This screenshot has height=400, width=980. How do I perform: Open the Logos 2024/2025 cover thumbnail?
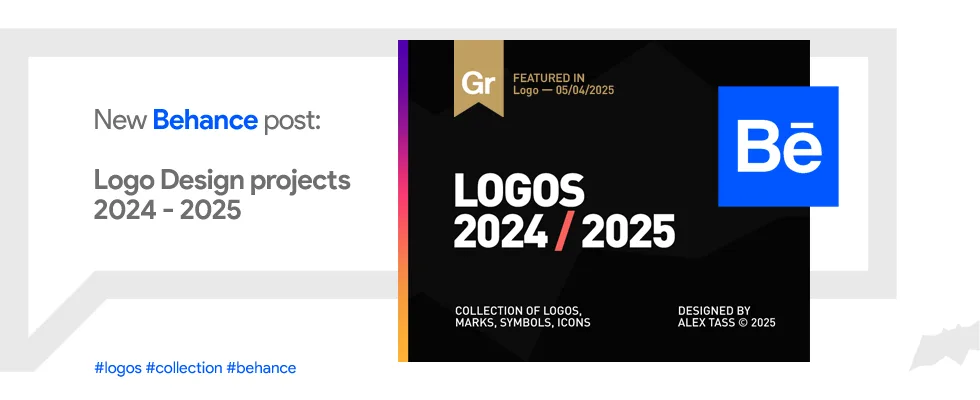[604, 201]
